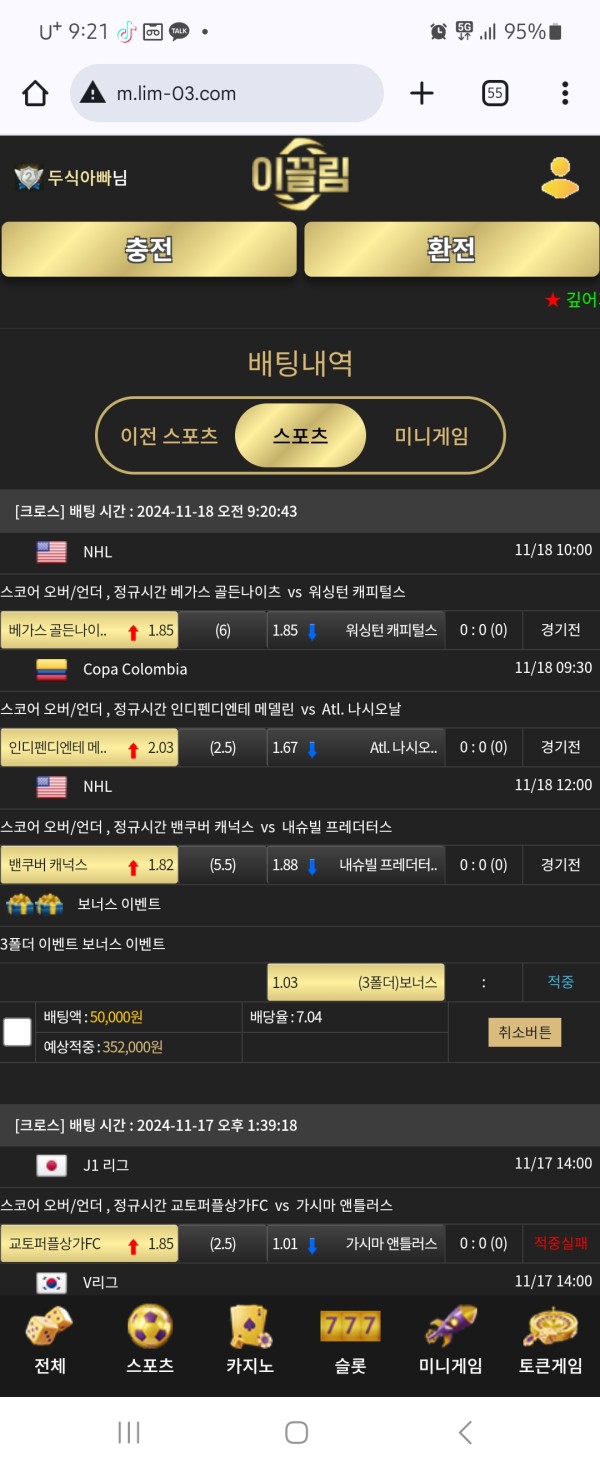The image size is (600, 1467).
Task: Tap the browser home icon
Action: 35,94
